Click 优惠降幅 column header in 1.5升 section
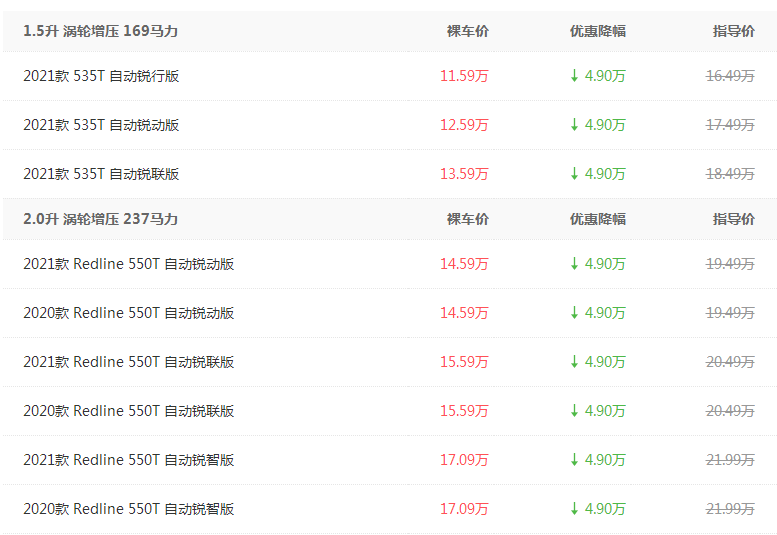 point(597,31)
